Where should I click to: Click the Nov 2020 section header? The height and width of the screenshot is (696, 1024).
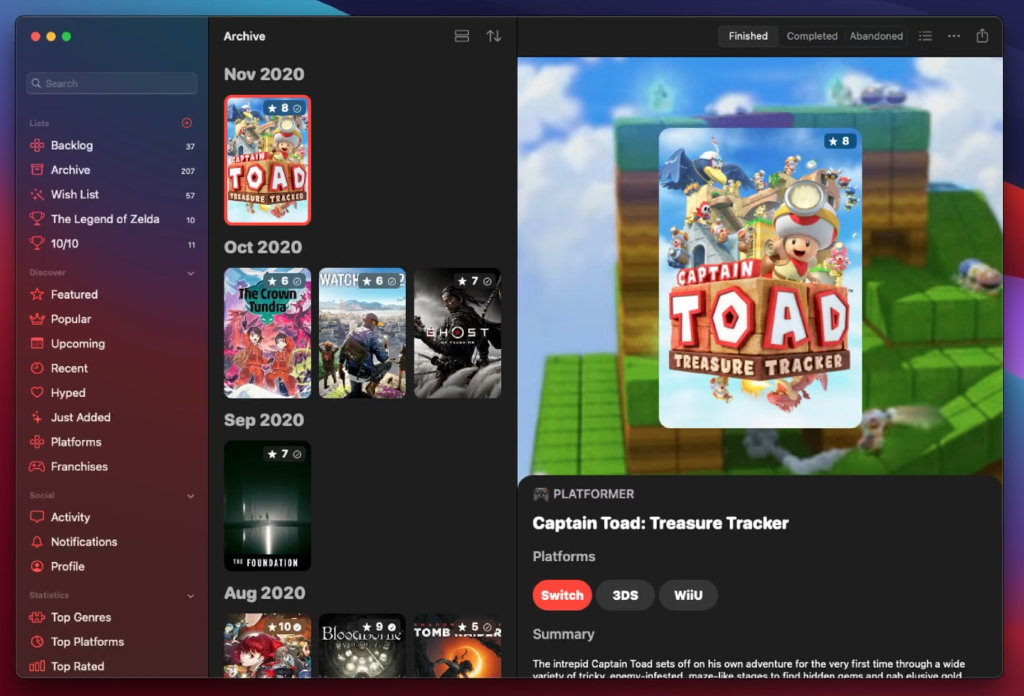[x=264, y=74]
